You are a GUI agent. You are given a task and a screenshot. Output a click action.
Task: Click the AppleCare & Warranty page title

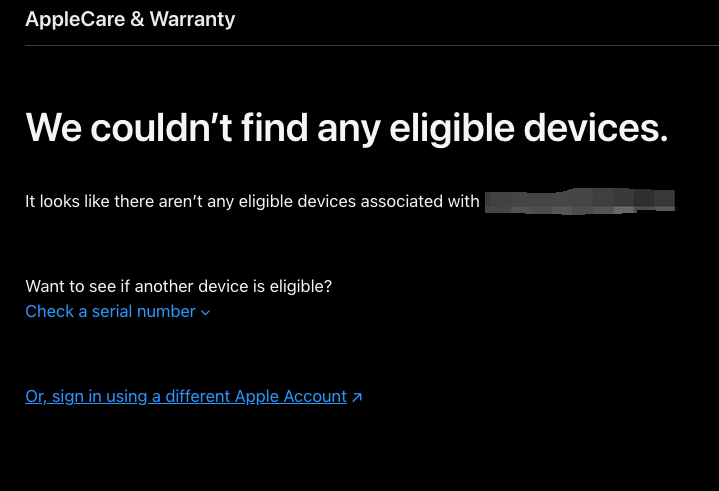tap(130, 19)
